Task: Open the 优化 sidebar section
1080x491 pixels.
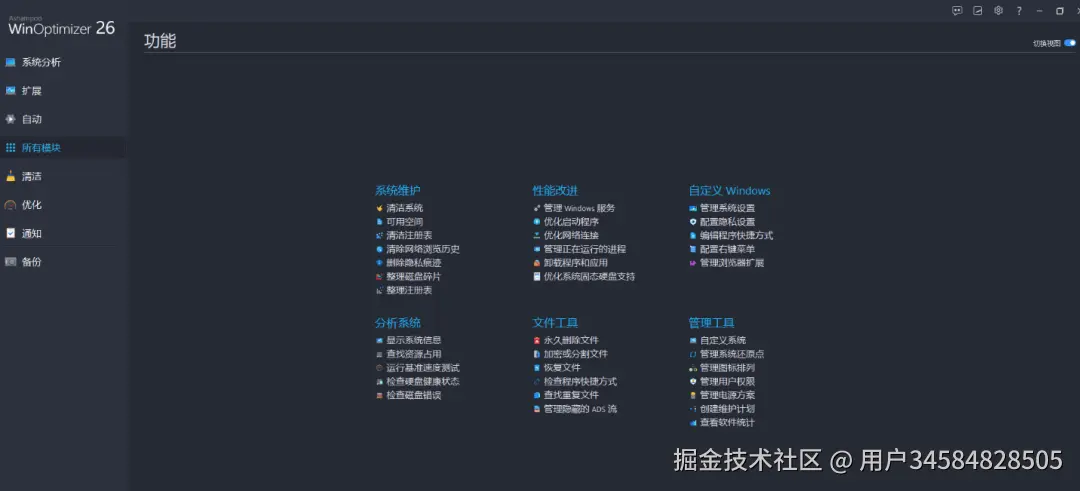Action: (x=32, y=205)
